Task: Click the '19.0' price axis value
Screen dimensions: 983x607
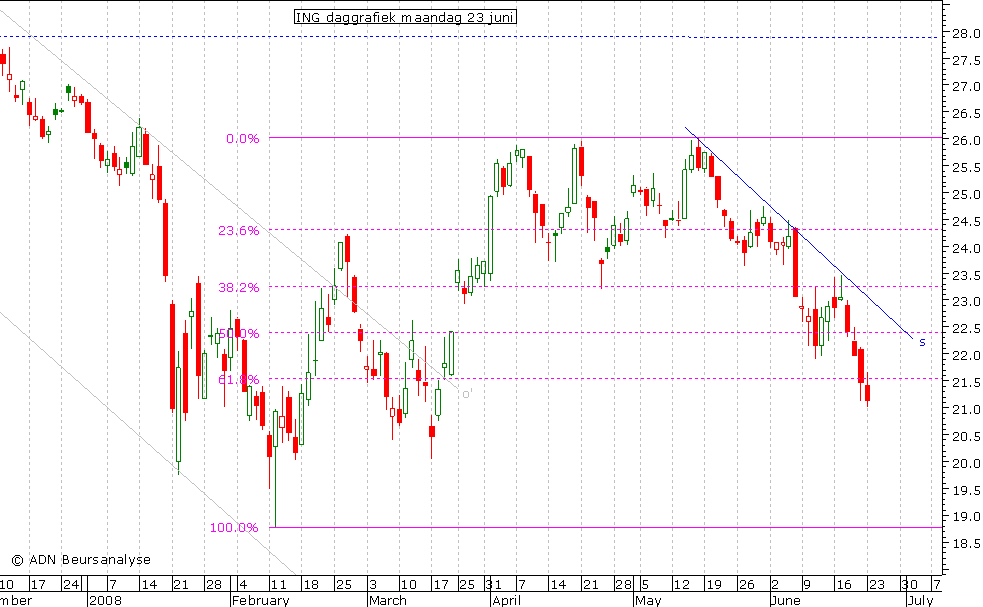Action: (966, 517)
